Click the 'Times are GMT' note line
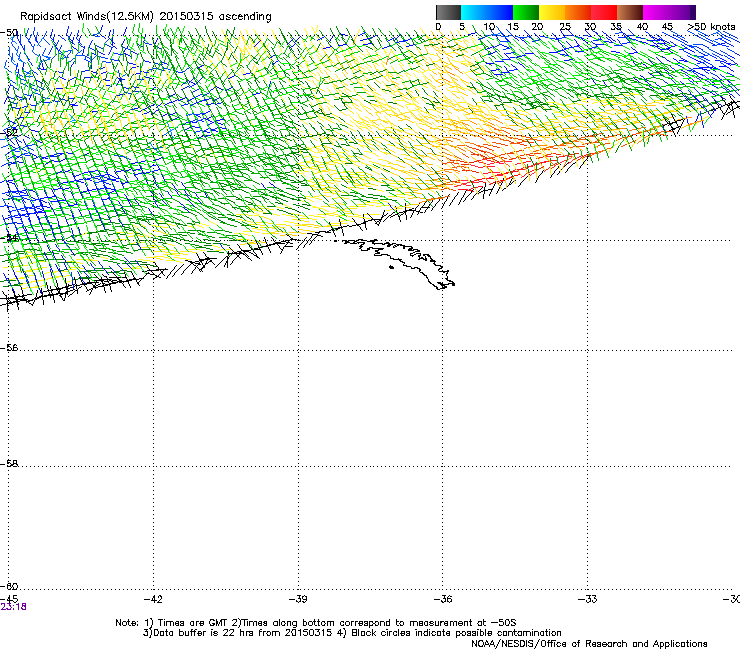740x650 pixels. pyautogui.click(x=316, y=623)
